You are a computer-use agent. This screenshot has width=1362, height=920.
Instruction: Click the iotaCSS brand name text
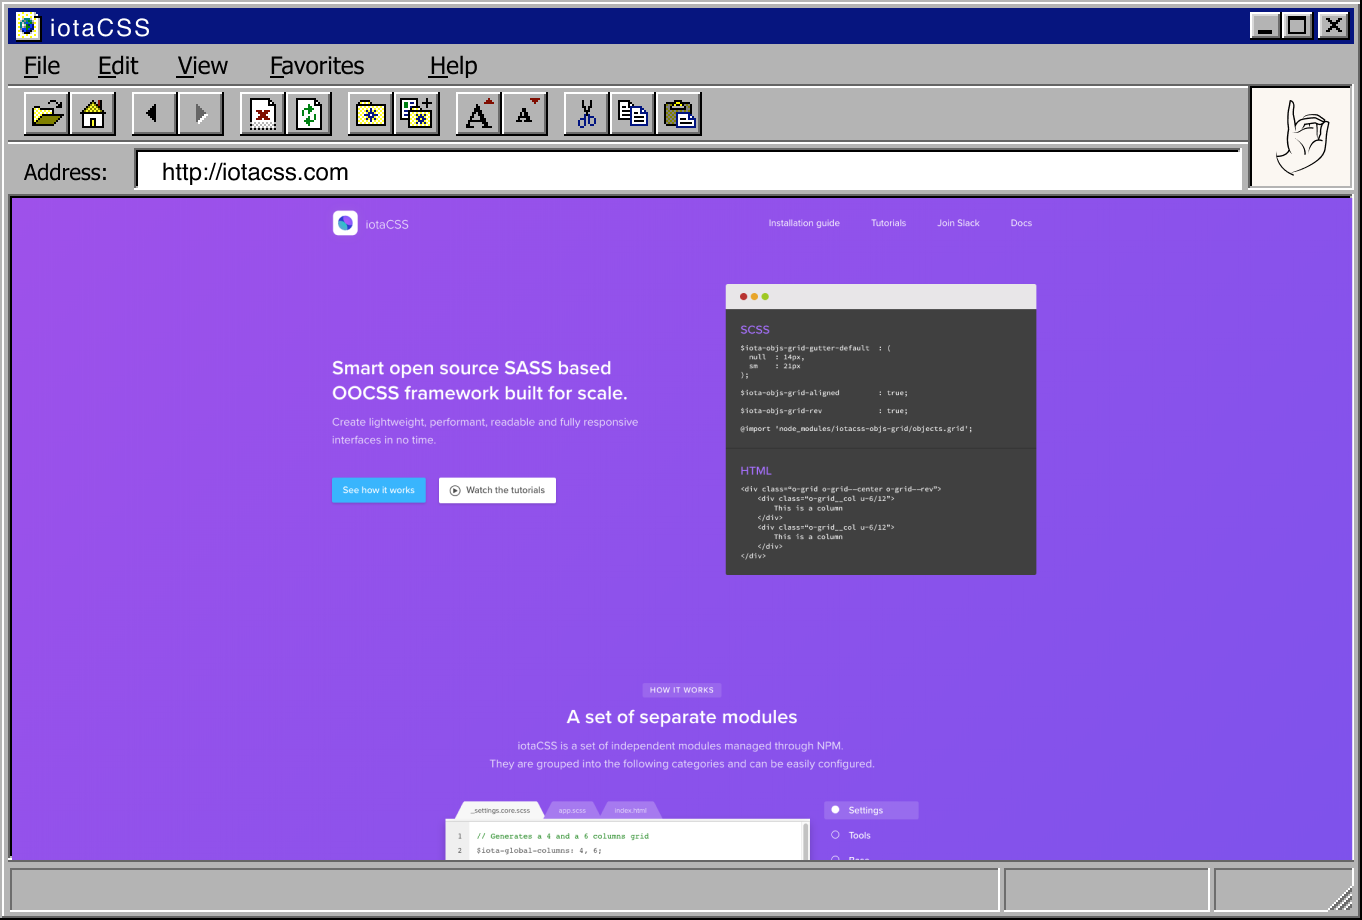387,224
